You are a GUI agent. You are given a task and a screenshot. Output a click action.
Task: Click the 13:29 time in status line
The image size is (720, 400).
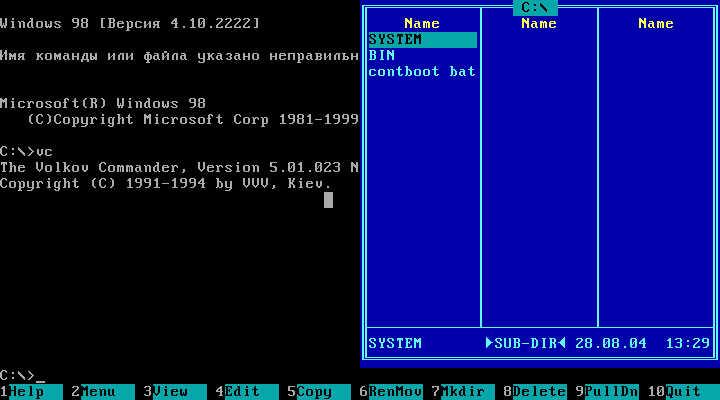687,344
